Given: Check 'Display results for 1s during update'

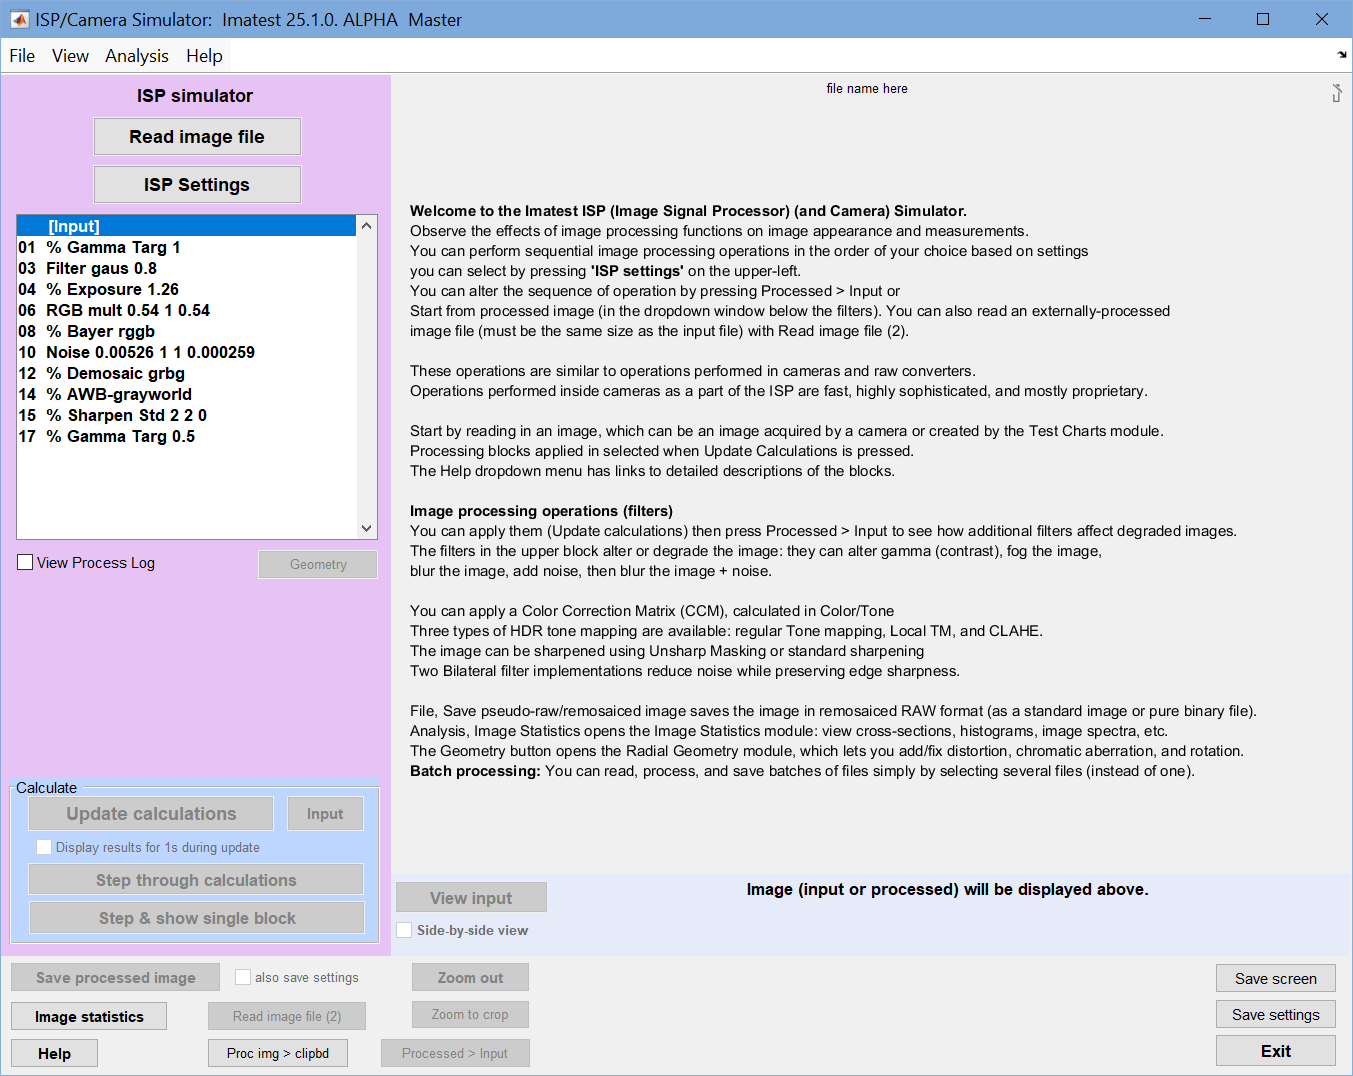Looking at the screenshot, I should click(x=44, y=847).
